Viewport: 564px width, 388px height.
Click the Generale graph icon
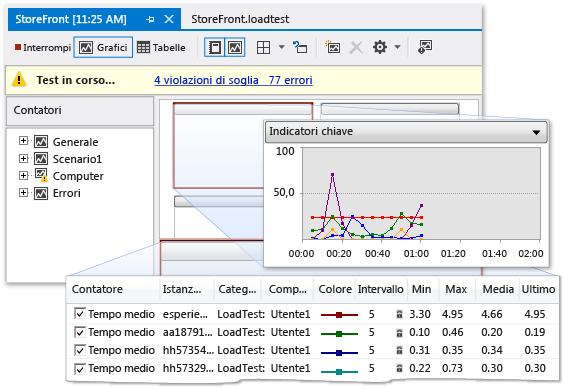point(41,142)
